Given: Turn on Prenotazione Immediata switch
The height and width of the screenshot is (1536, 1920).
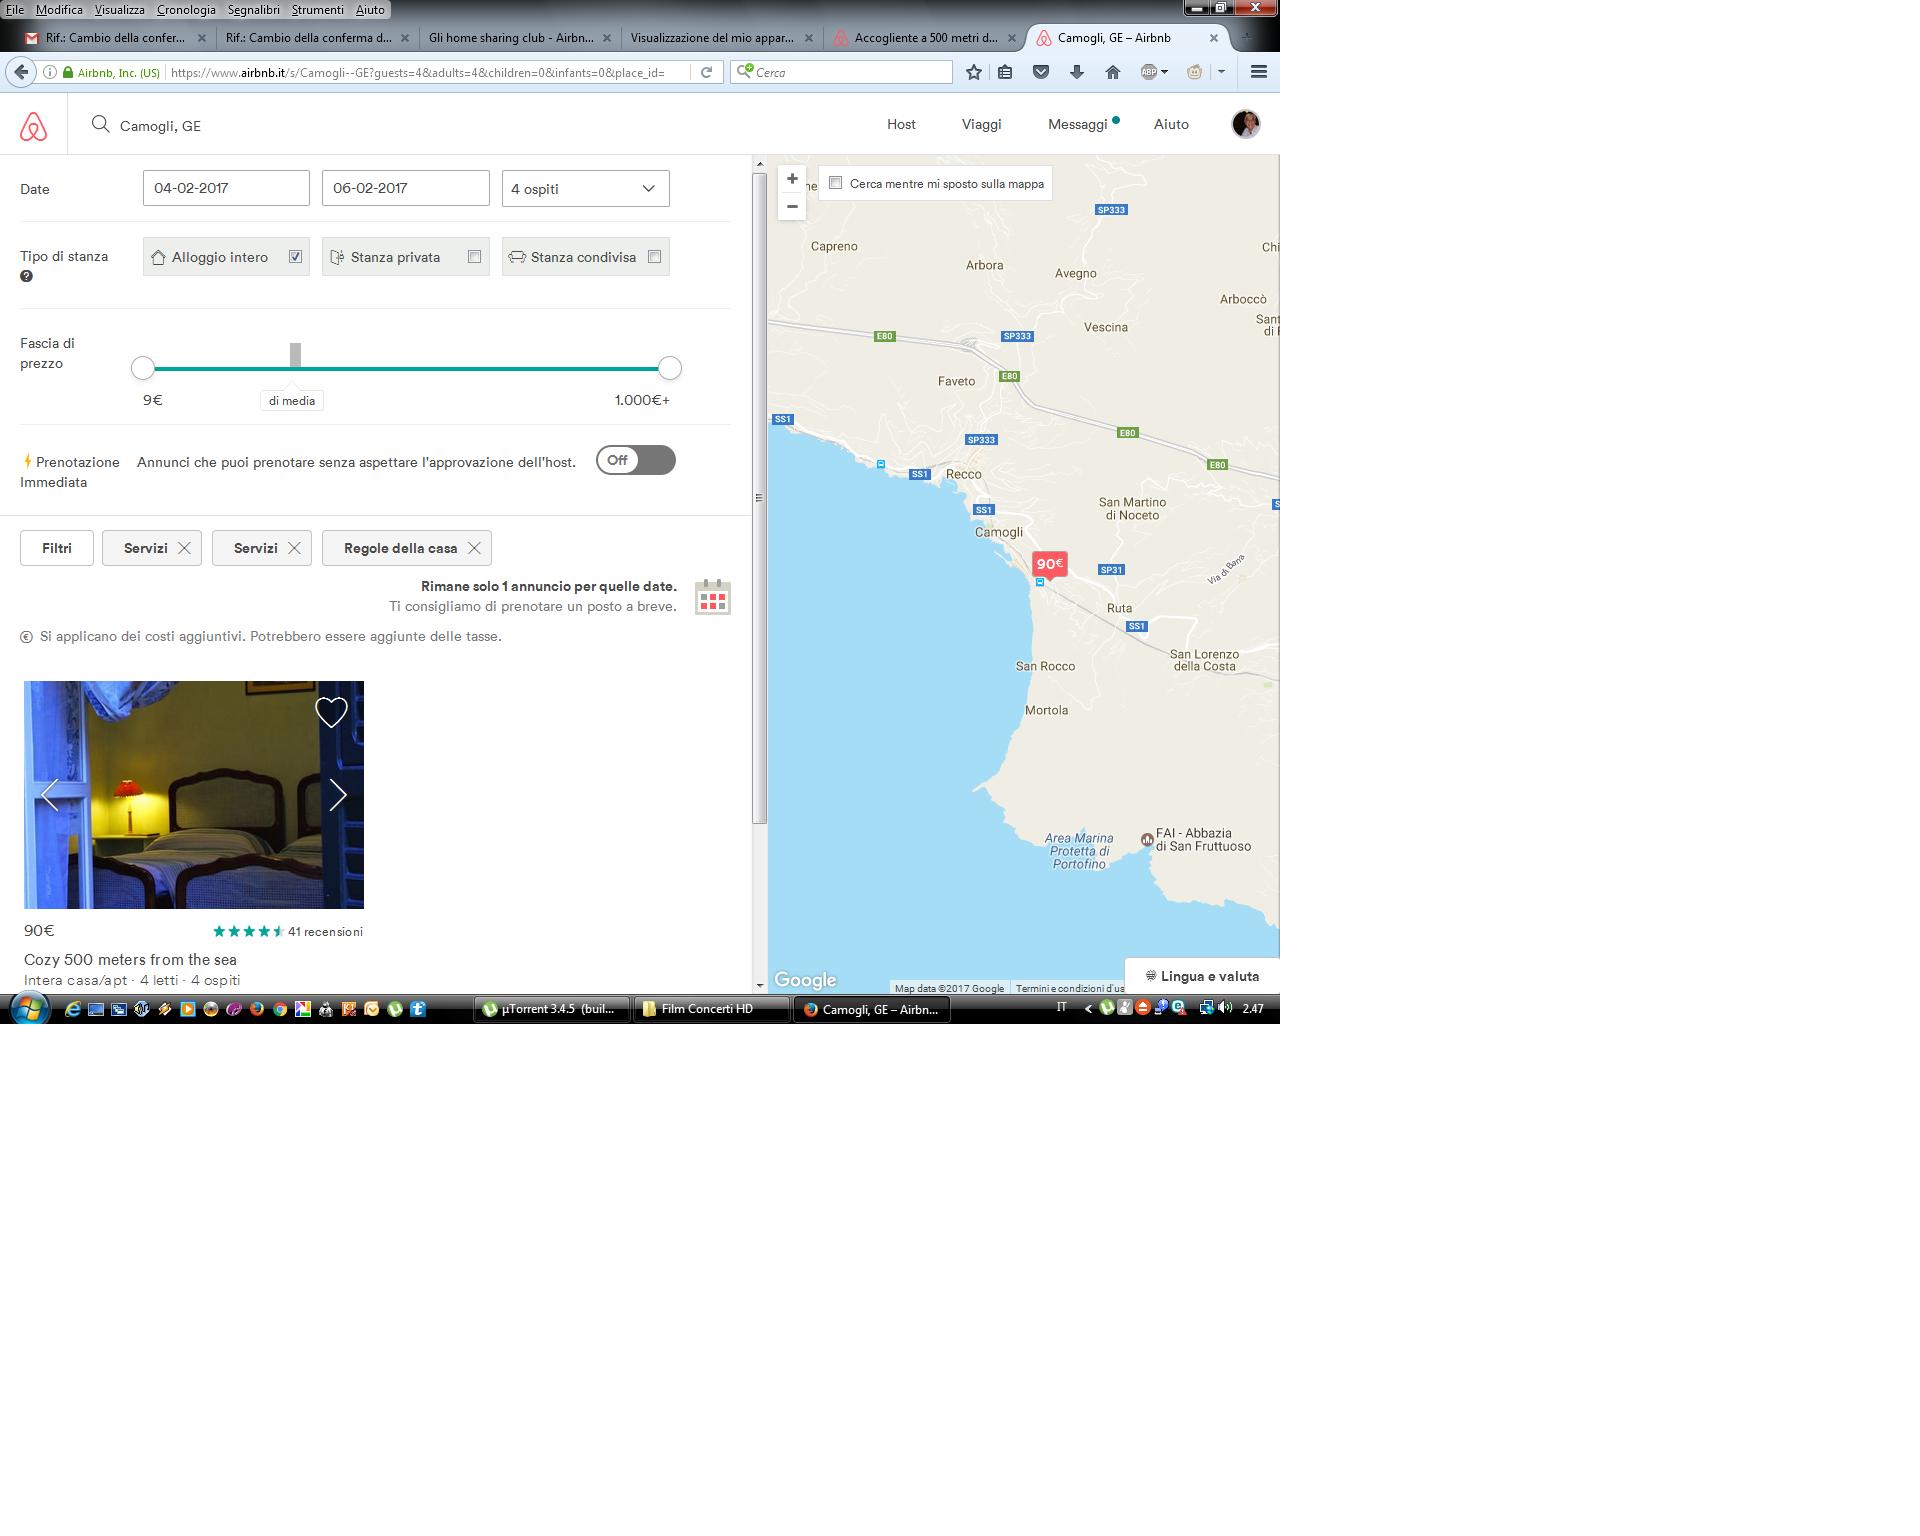Looking at the screenshot, I should 636,460.
